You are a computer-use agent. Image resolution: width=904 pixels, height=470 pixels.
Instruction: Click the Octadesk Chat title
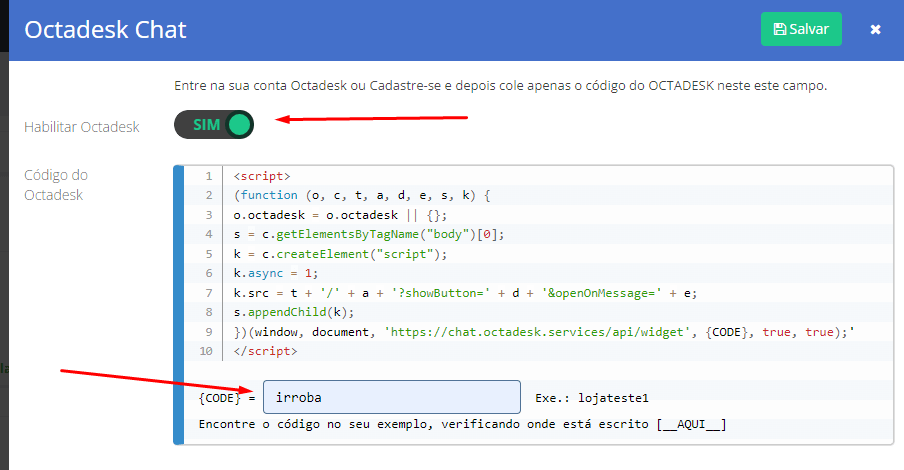tap(105, 30)
